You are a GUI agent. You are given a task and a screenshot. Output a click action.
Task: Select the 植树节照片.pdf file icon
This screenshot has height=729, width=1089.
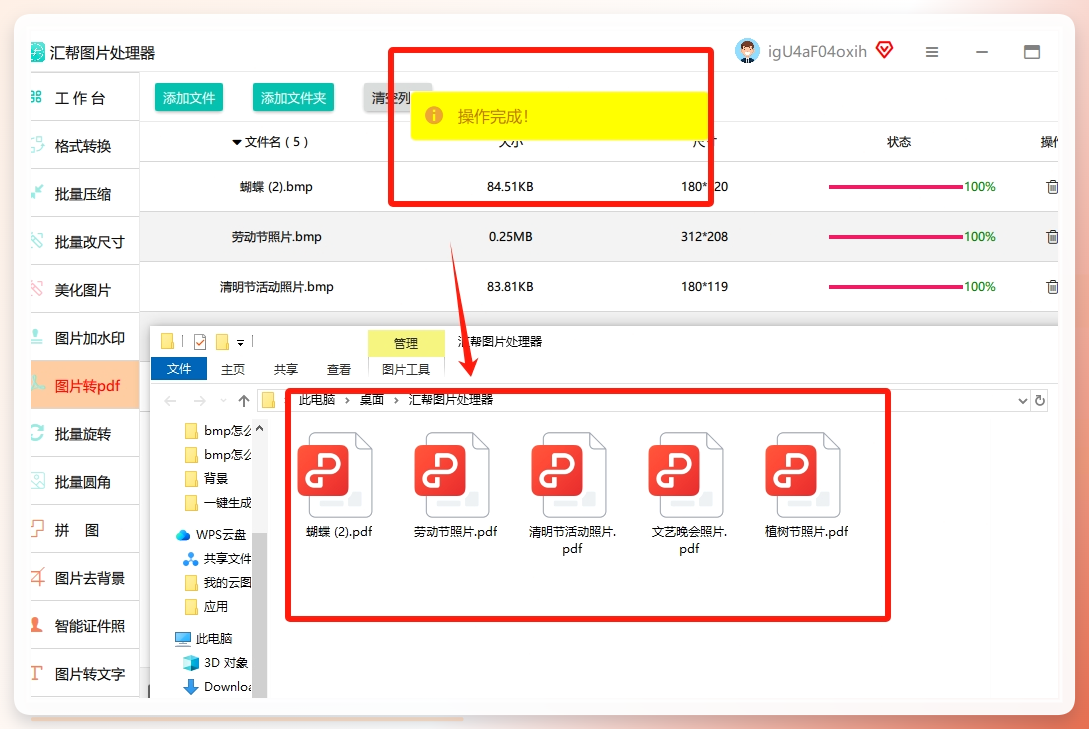tap(803, 475)
